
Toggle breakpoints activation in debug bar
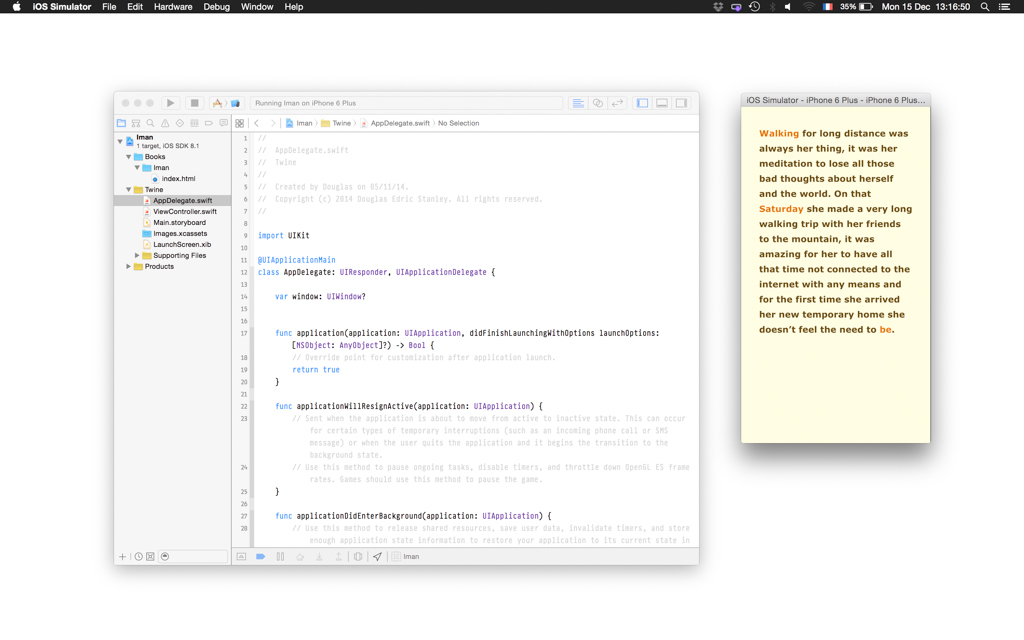click(260, 556)
